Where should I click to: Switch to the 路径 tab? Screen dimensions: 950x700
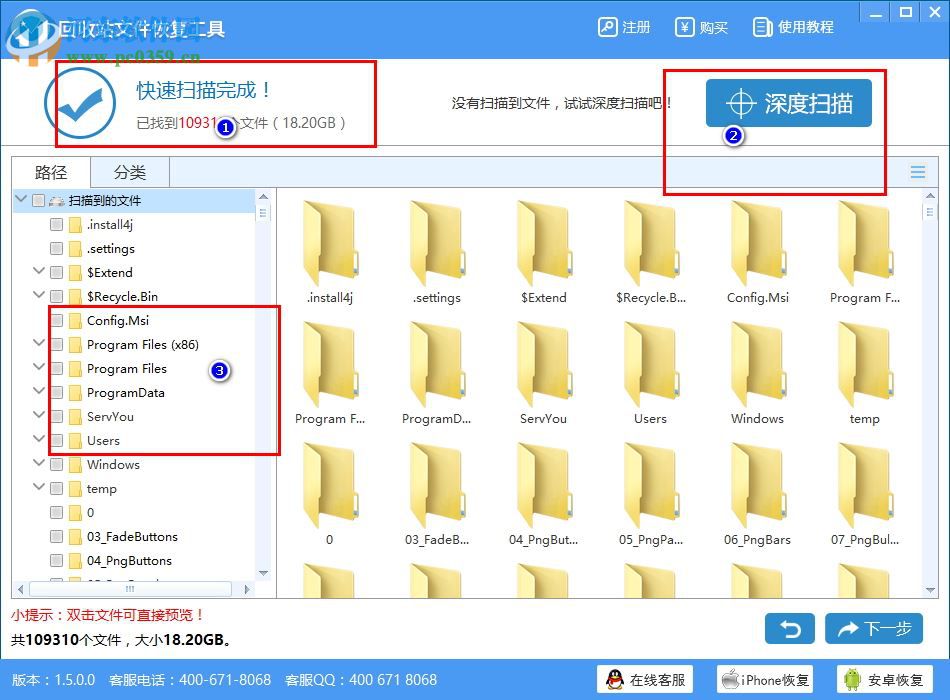click(50, 171)
